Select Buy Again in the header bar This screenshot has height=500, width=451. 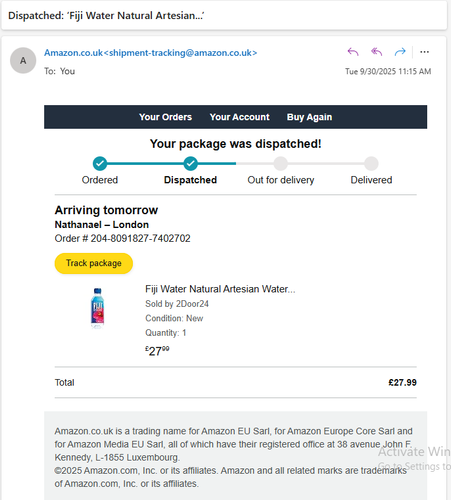[x=309, y=117]
